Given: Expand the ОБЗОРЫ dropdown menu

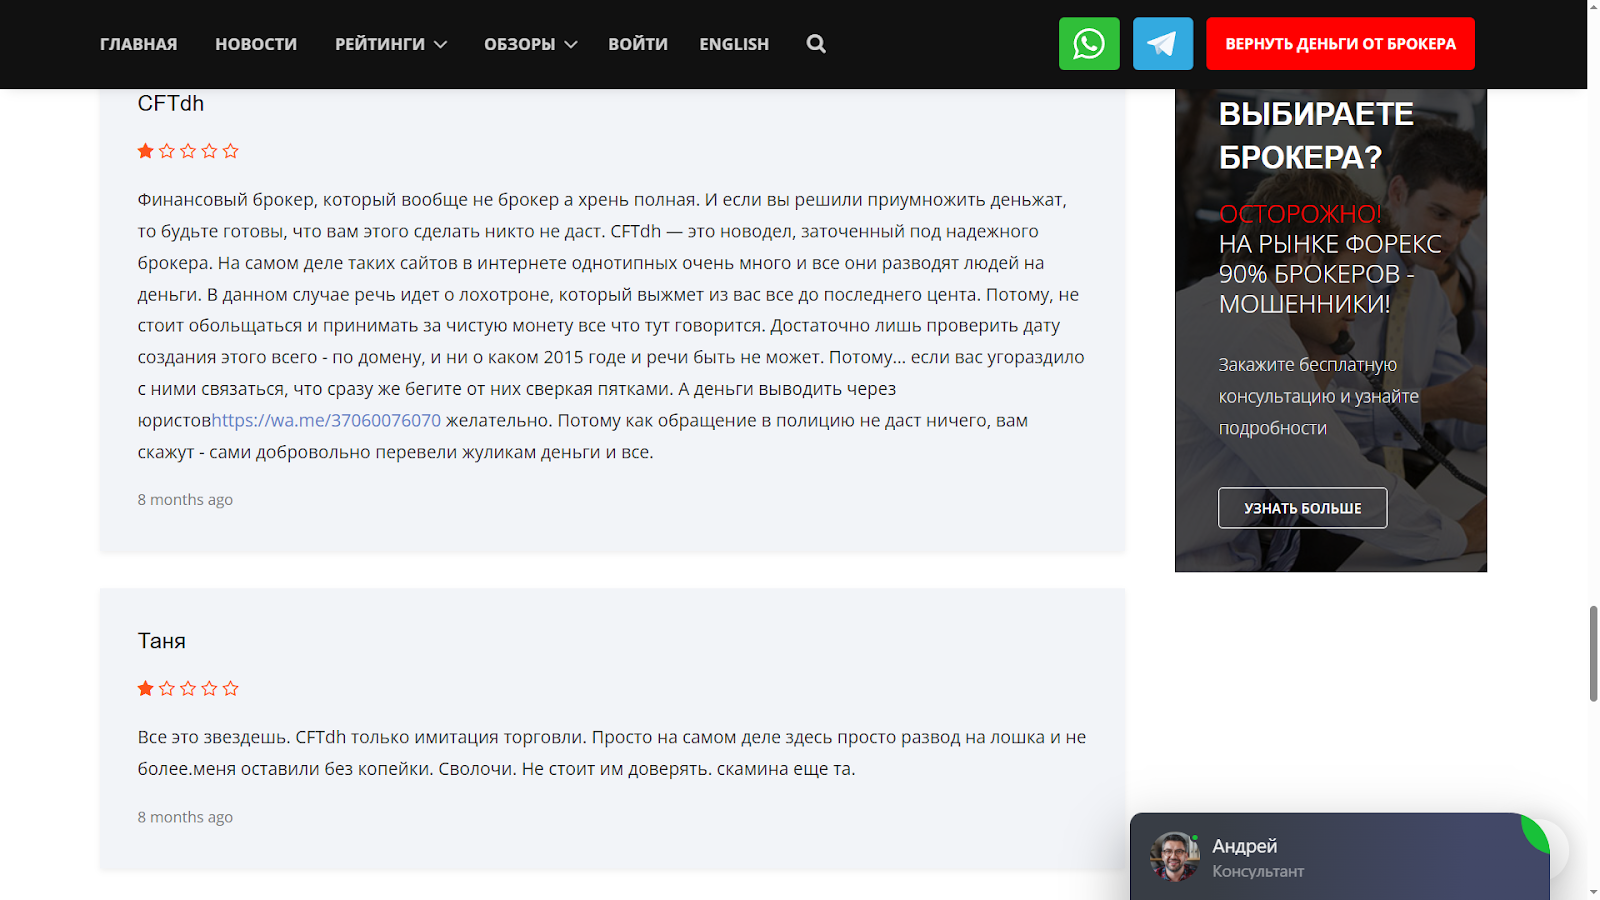Looking at the screenshot, I should tap(531, 44).
